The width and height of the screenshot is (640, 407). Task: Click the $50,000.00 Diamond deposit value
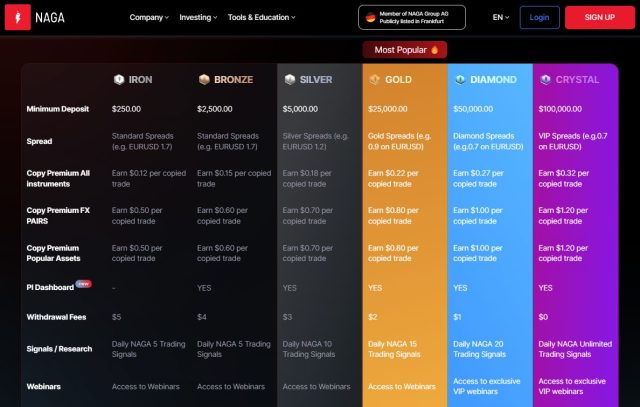point(473,109)
